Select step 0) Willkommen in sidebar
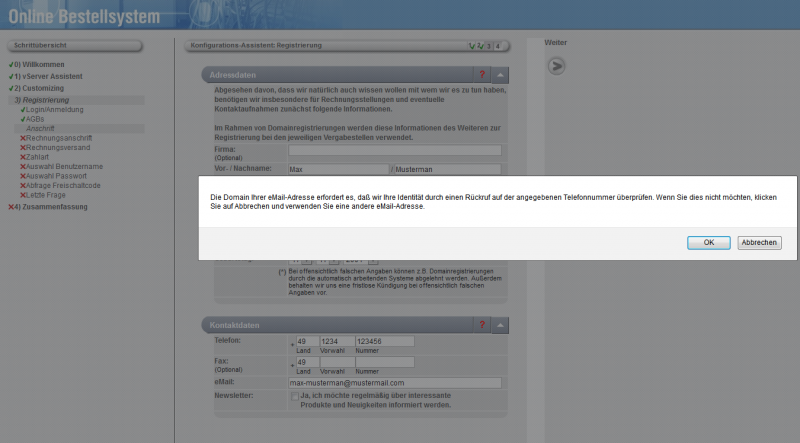This screenshot has width=800, height=443. (x=40, y=65)
